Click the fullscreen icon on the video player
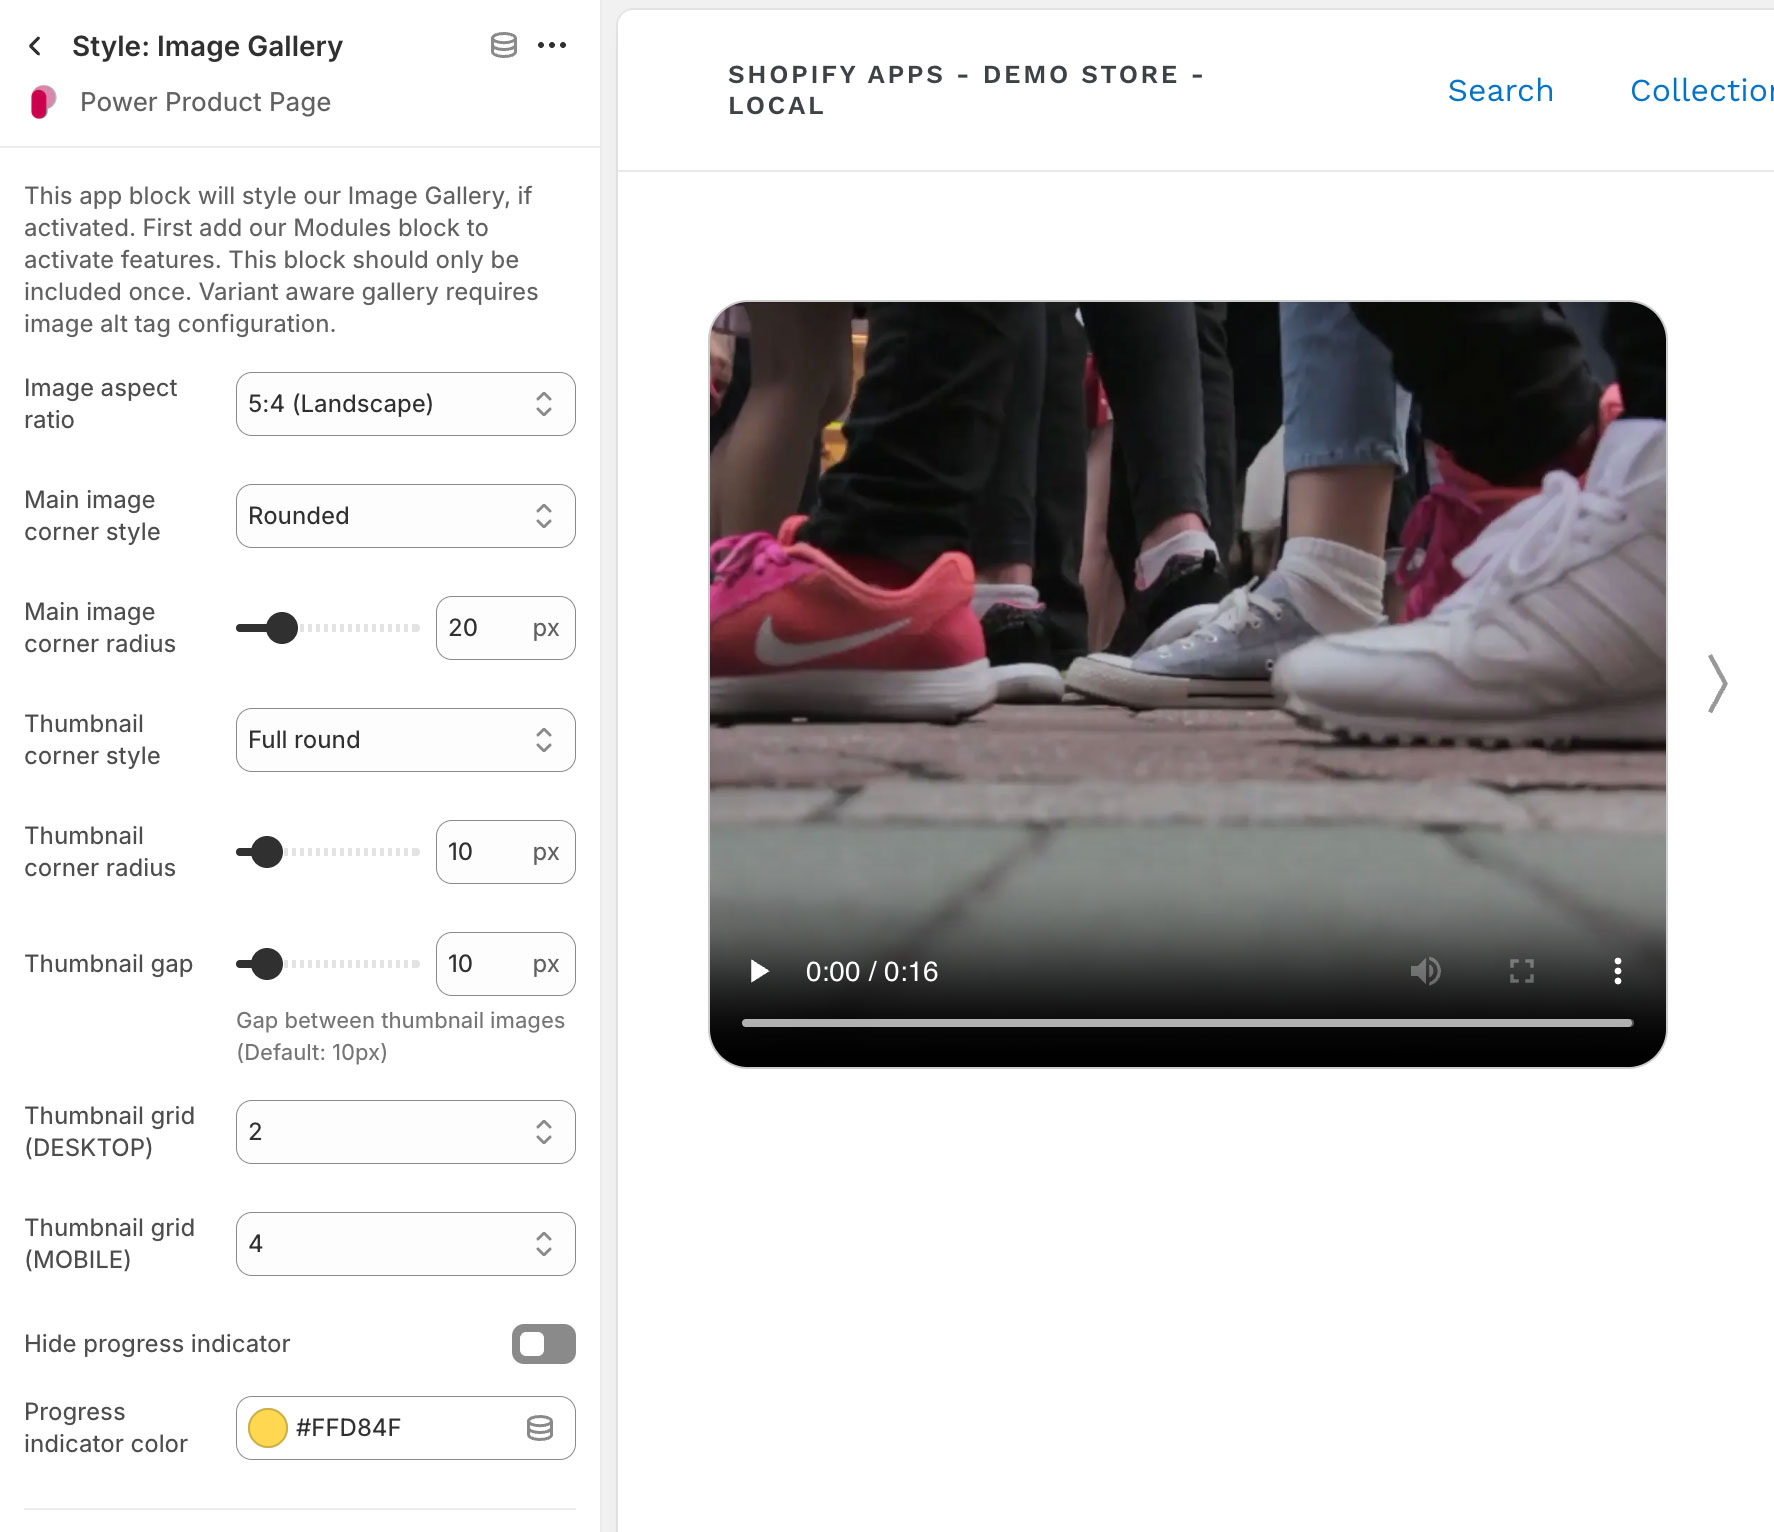 coord(1522,971)
